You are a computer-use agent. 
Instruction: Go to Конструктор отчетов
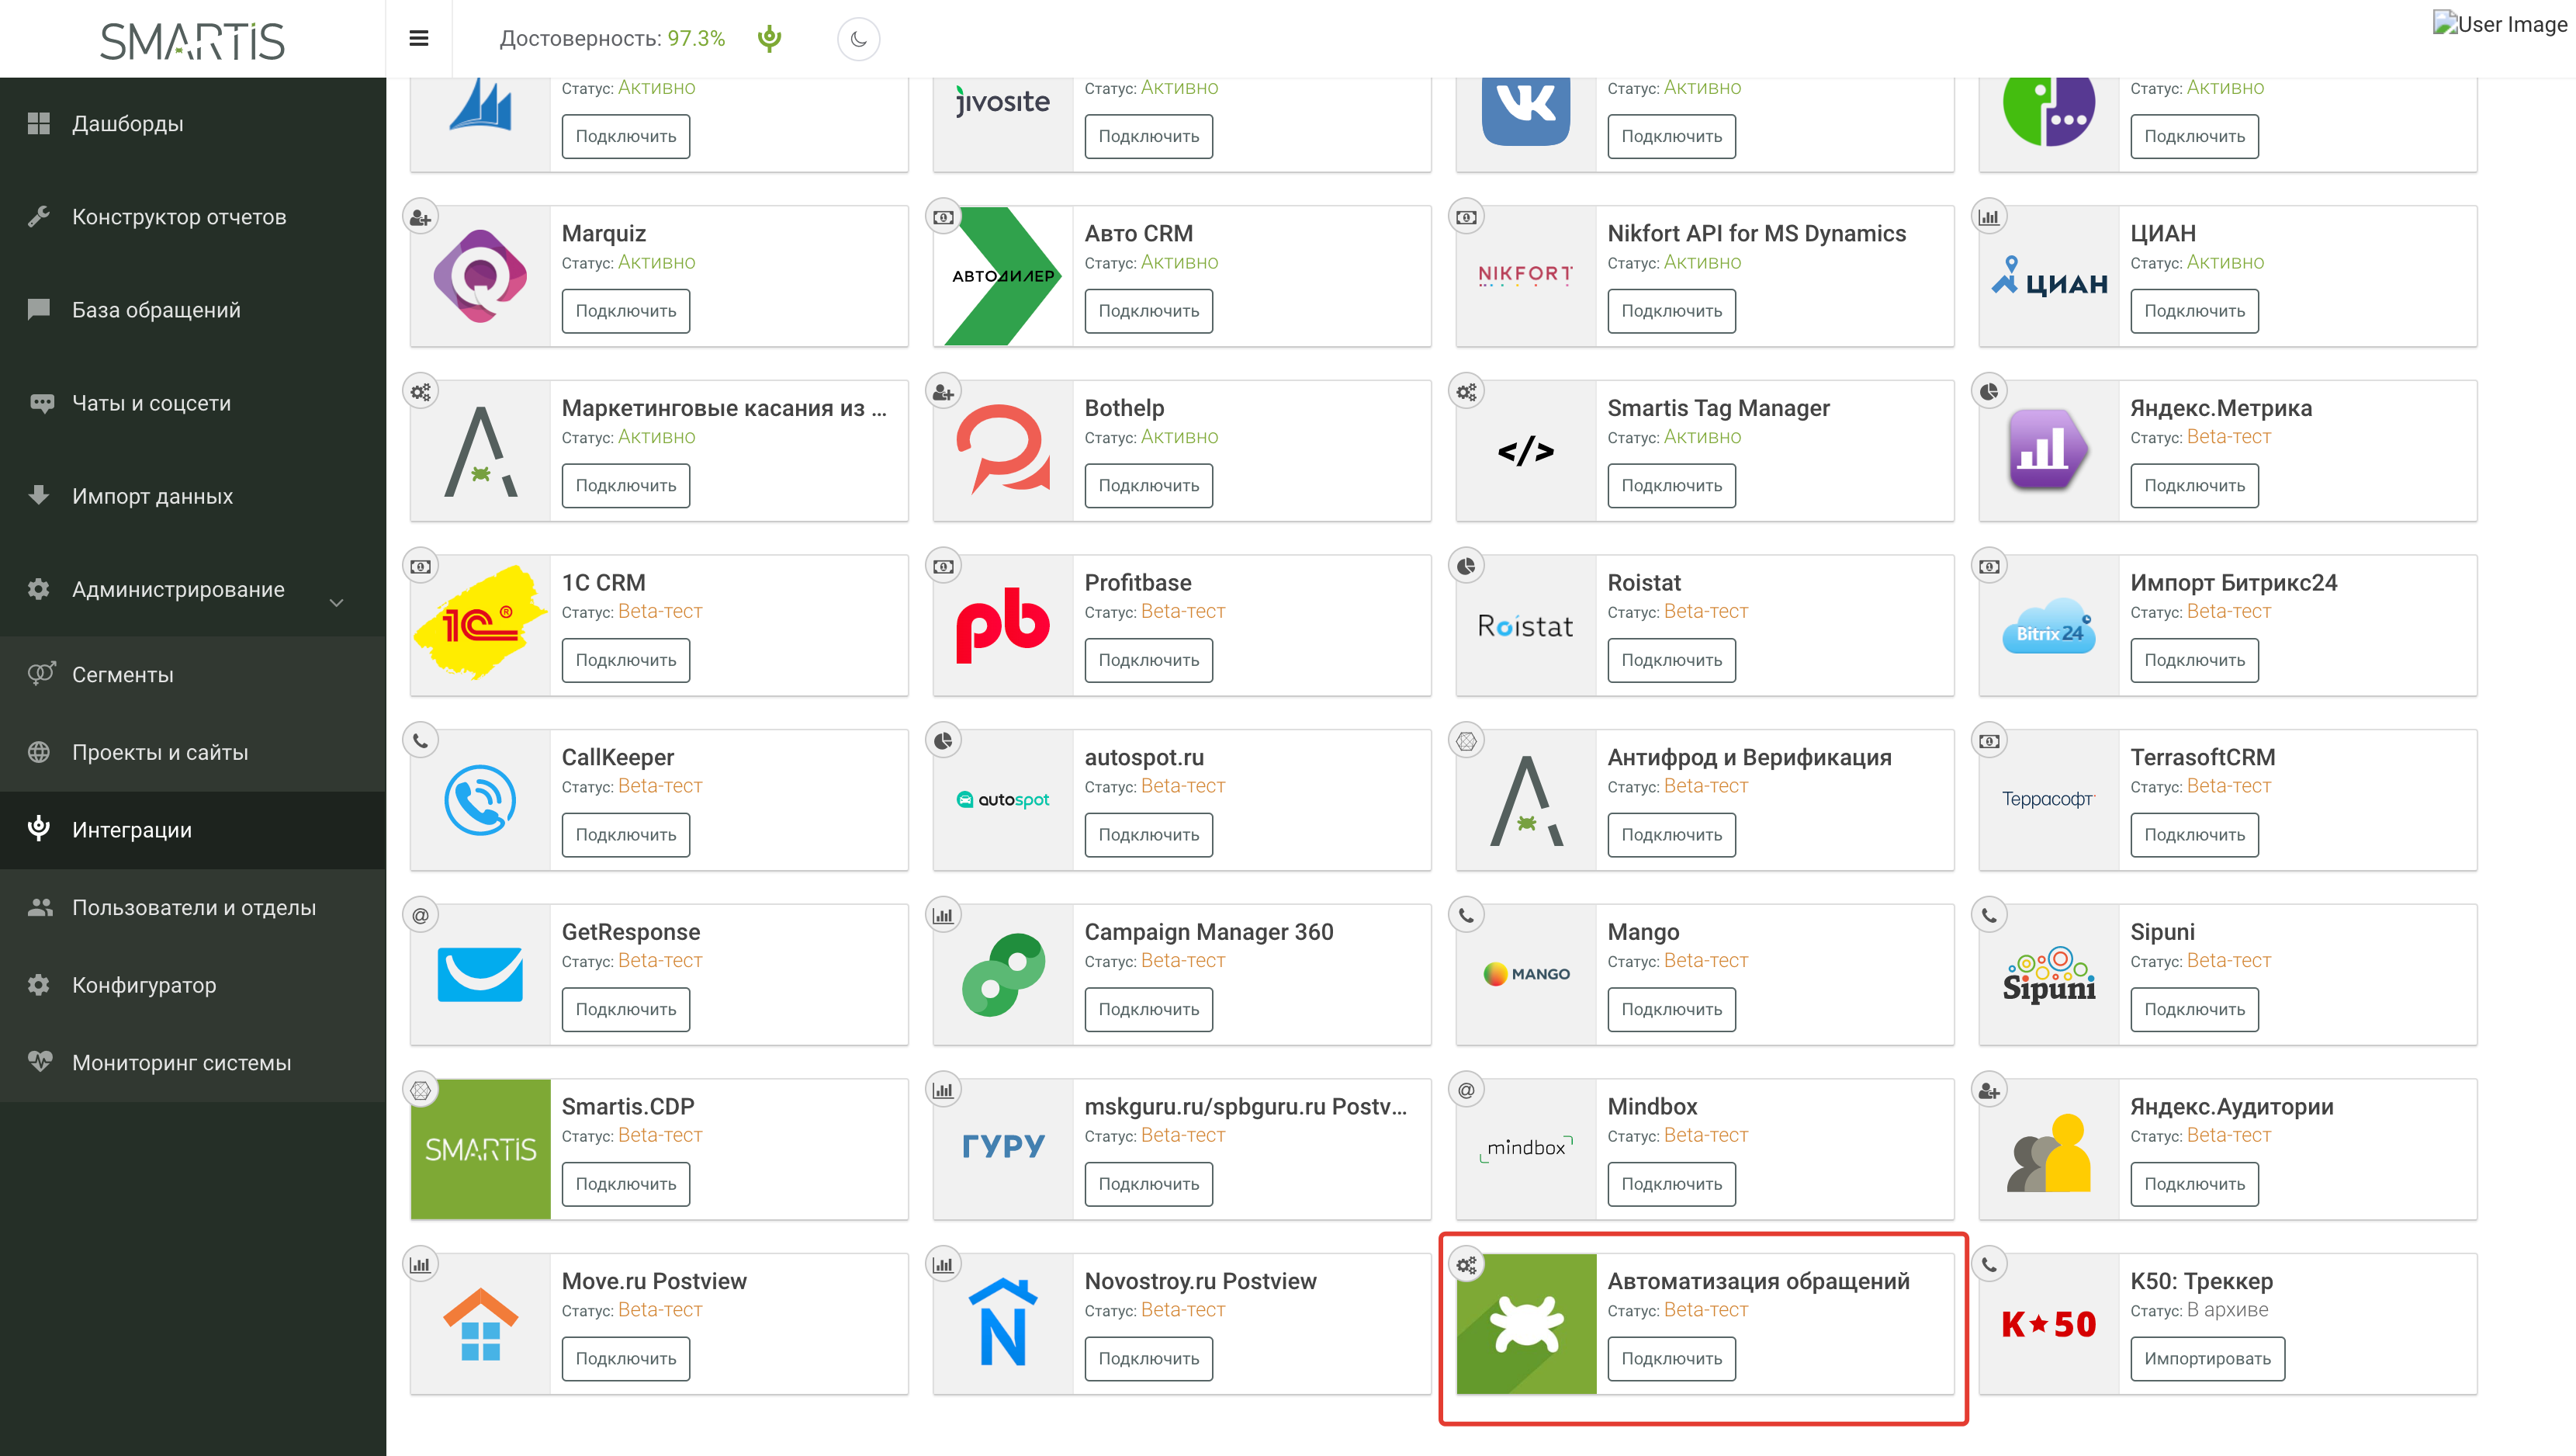tap(179, 217)
